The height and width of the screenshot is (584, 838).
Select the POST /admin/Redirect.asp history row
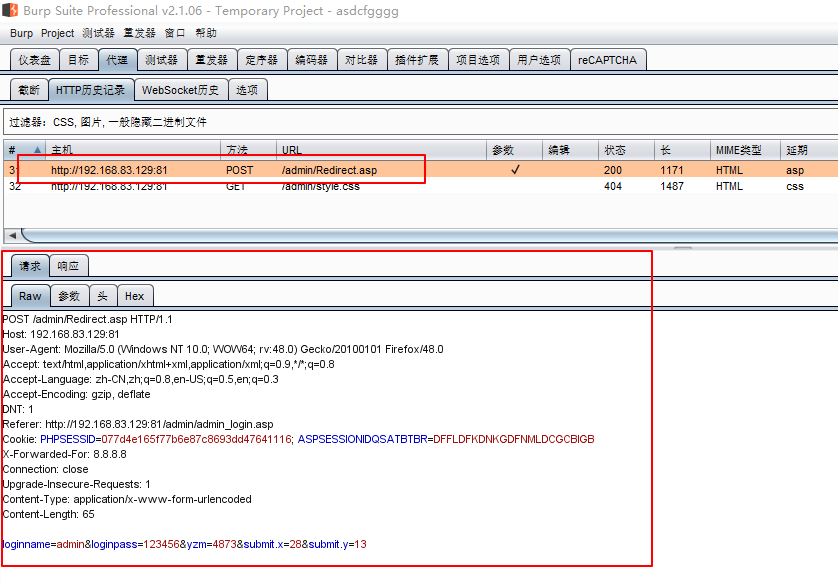[300, 170]
